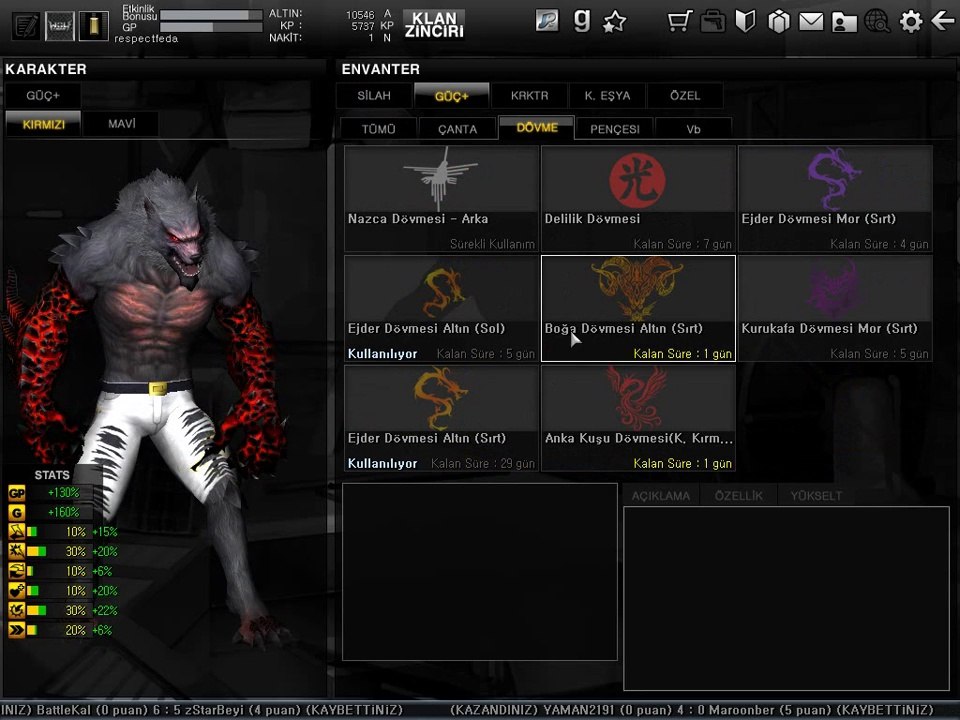The image size is (960, 720).
Task: Go back with the arrow icon
Action: (x=943, y=22)
